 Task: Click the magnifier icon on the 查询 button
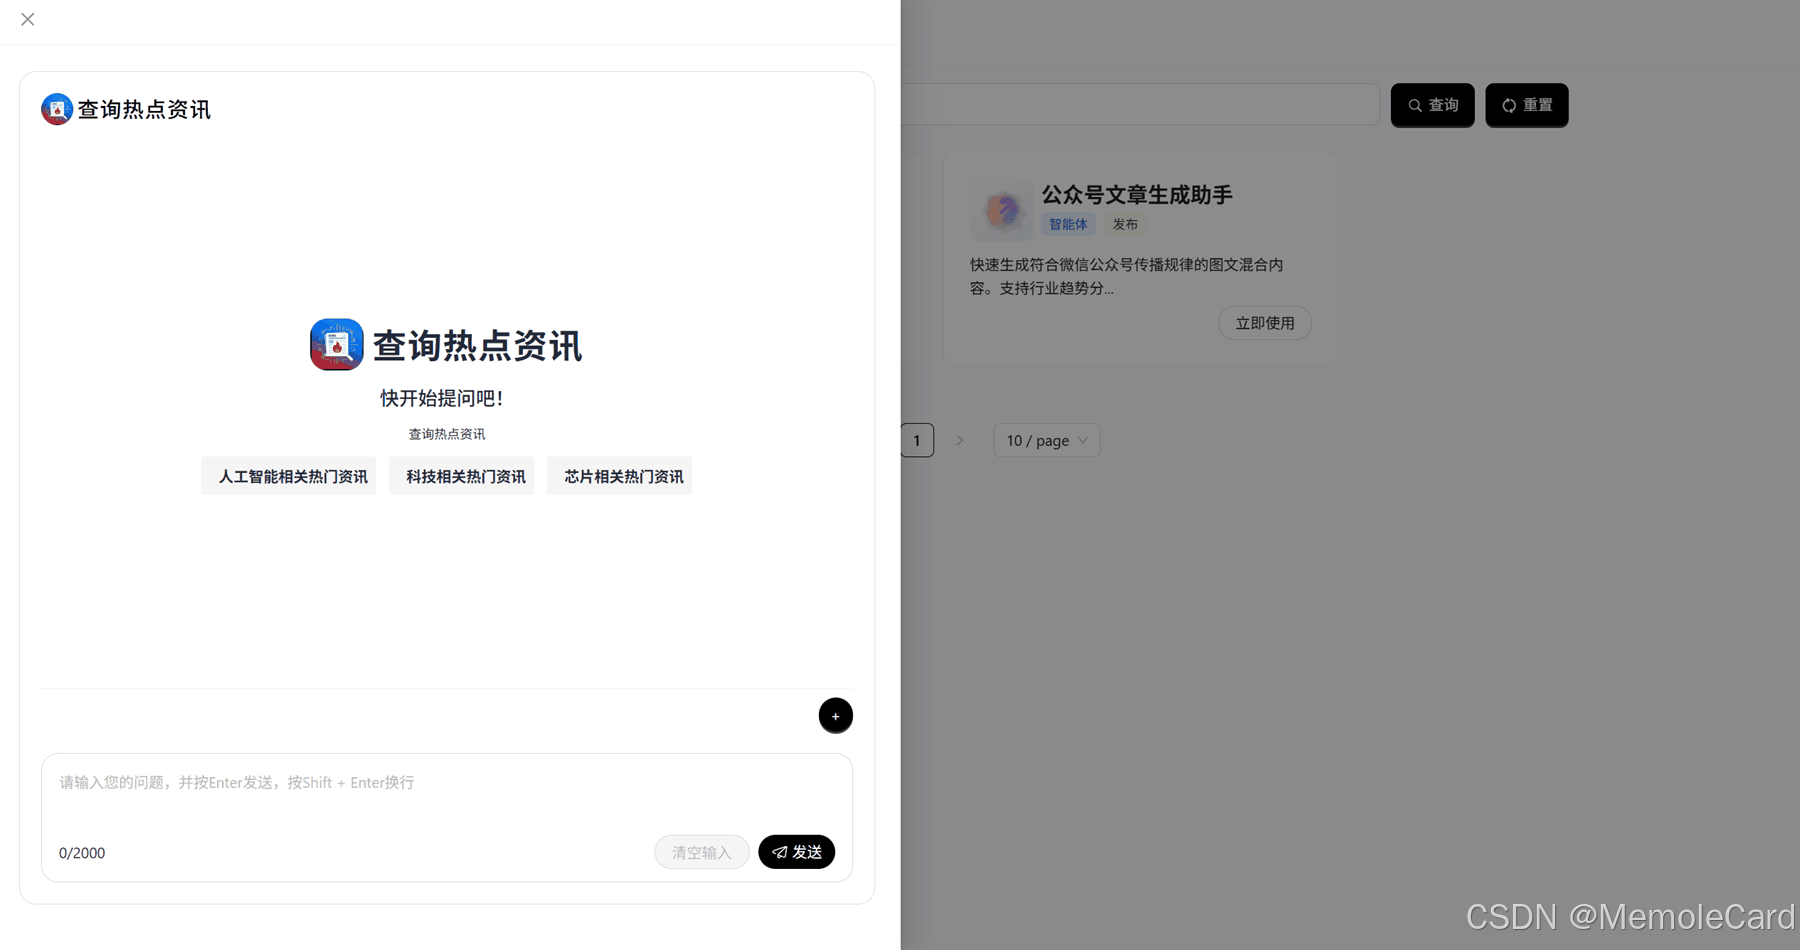coord(1414,105)
